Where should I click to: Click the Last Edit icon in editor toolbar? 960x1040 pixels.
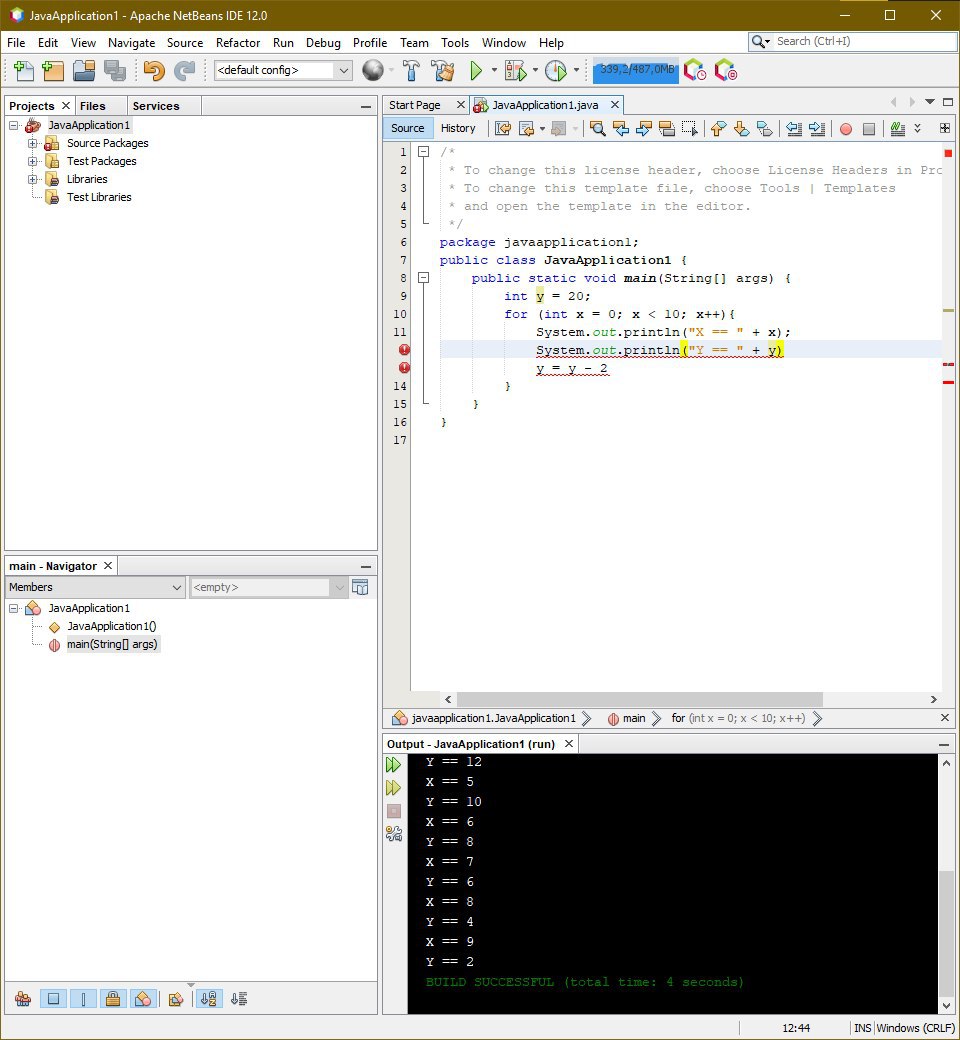point(503,129)
